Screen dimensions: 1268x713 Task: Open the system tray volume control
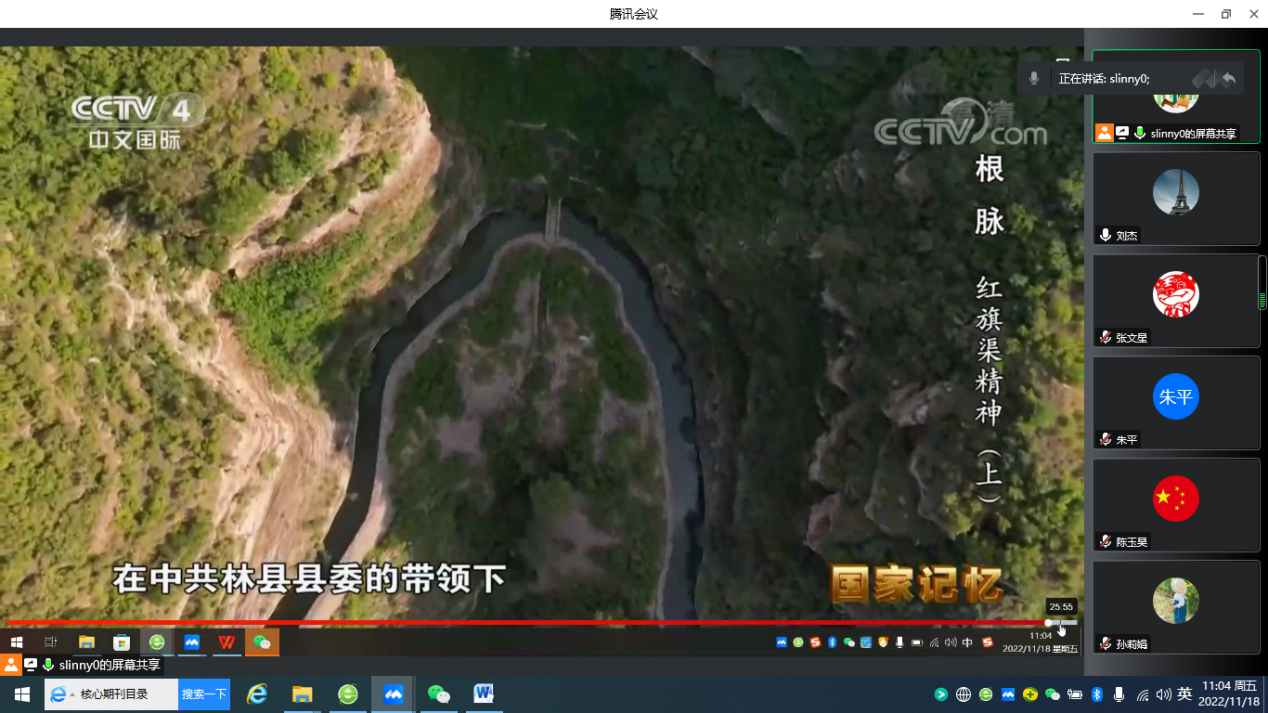1163,695
